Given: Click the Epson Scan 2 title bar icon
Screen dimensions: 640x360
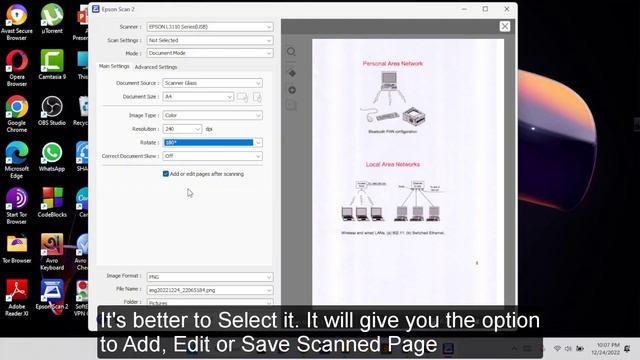Looking at the screenshot, I should point(96,9).
